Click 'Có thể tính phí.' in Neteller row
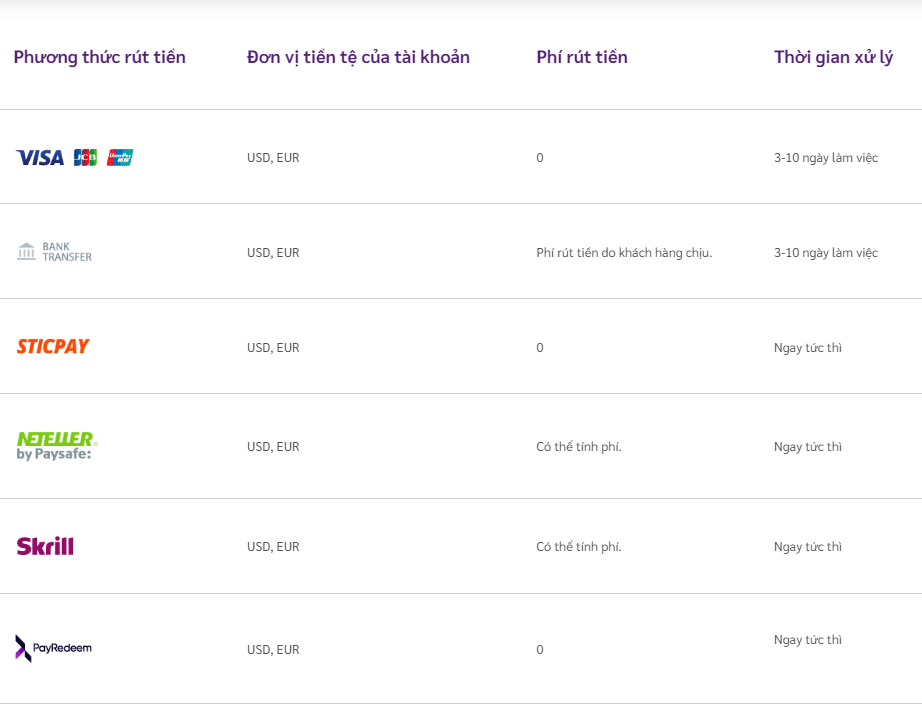 pos(578,447)
